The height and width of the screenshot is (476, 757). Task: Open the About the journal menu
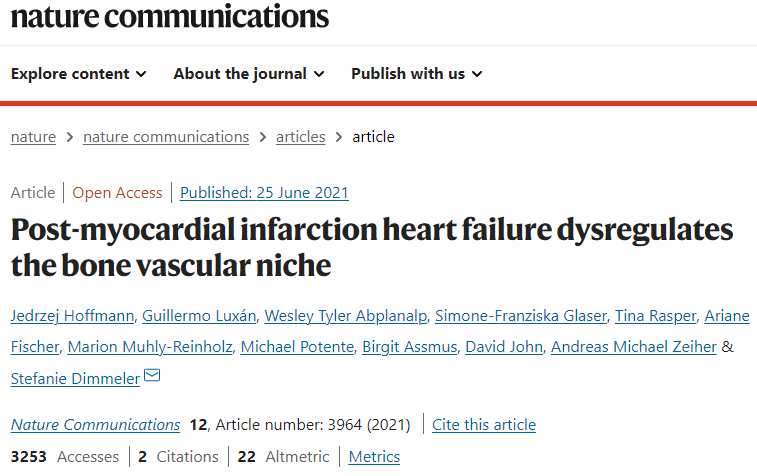coord(248,74)
